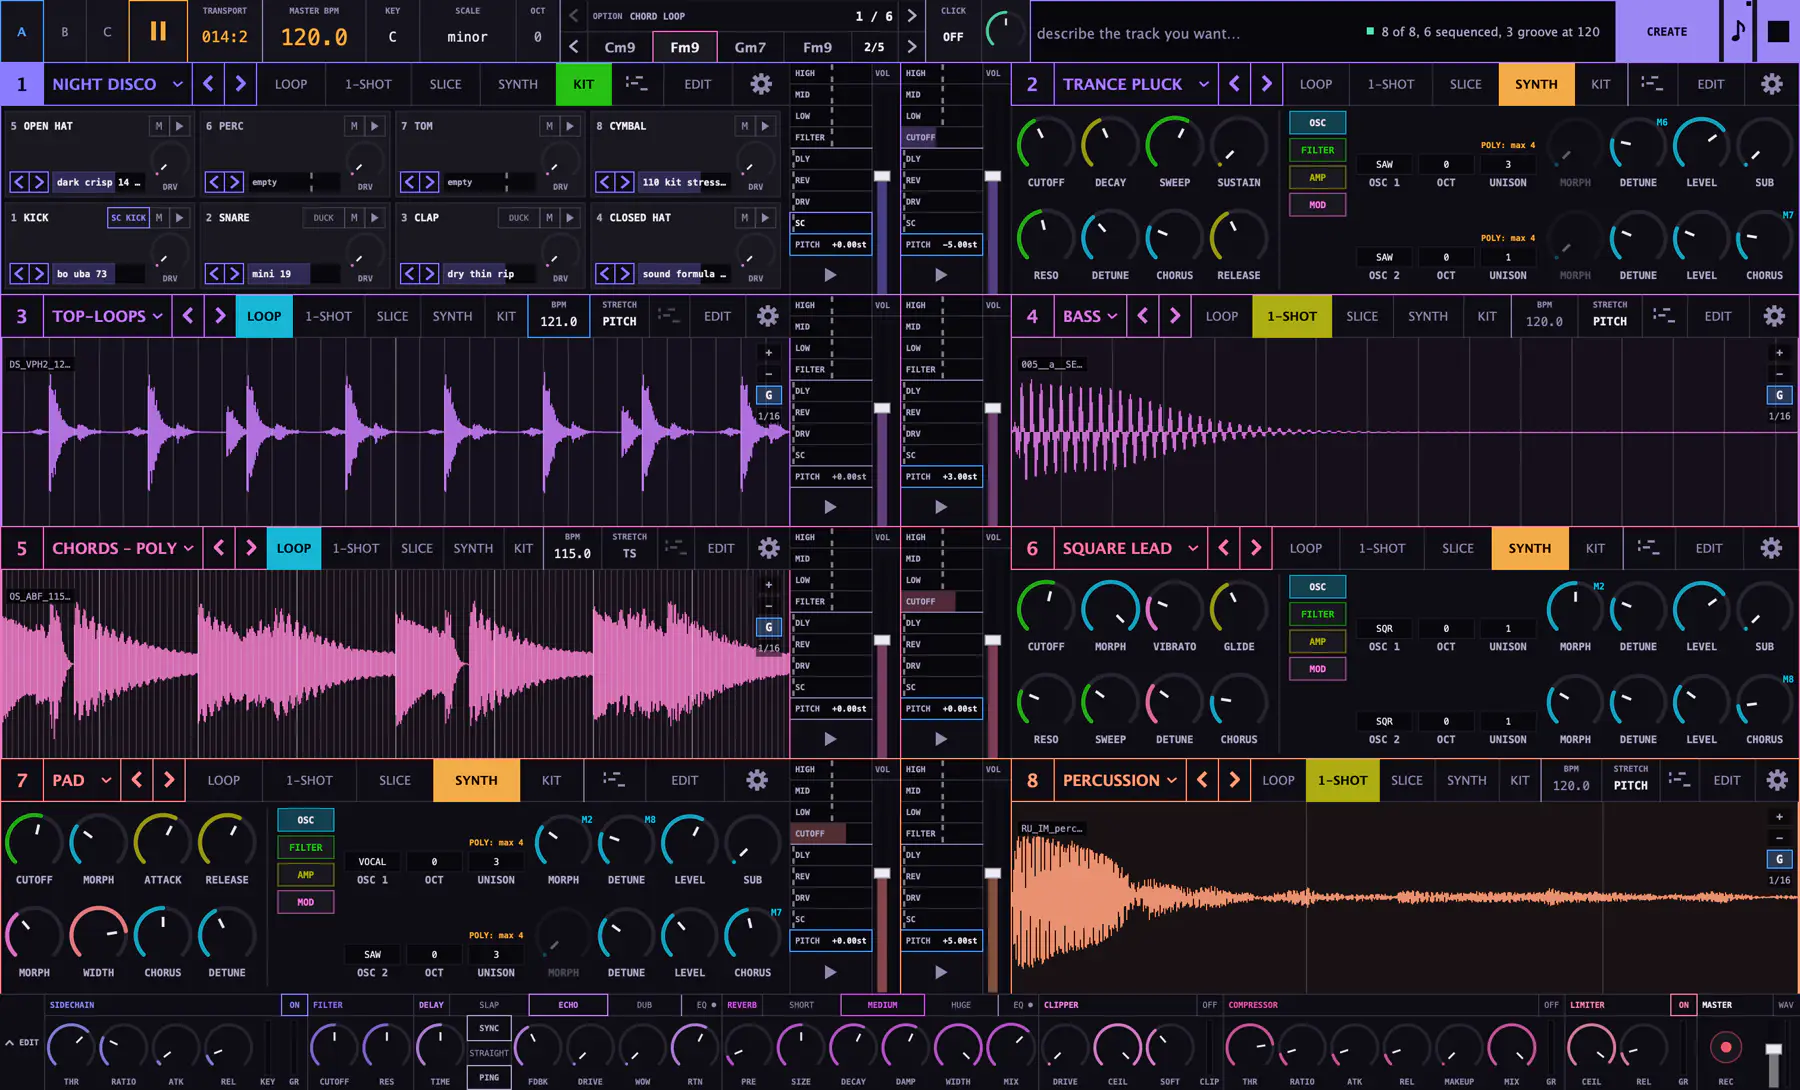Screen dimensions: 1800x1090
Task: Open Trance Pluck track settings gear
Action: tap(1771, 84)
